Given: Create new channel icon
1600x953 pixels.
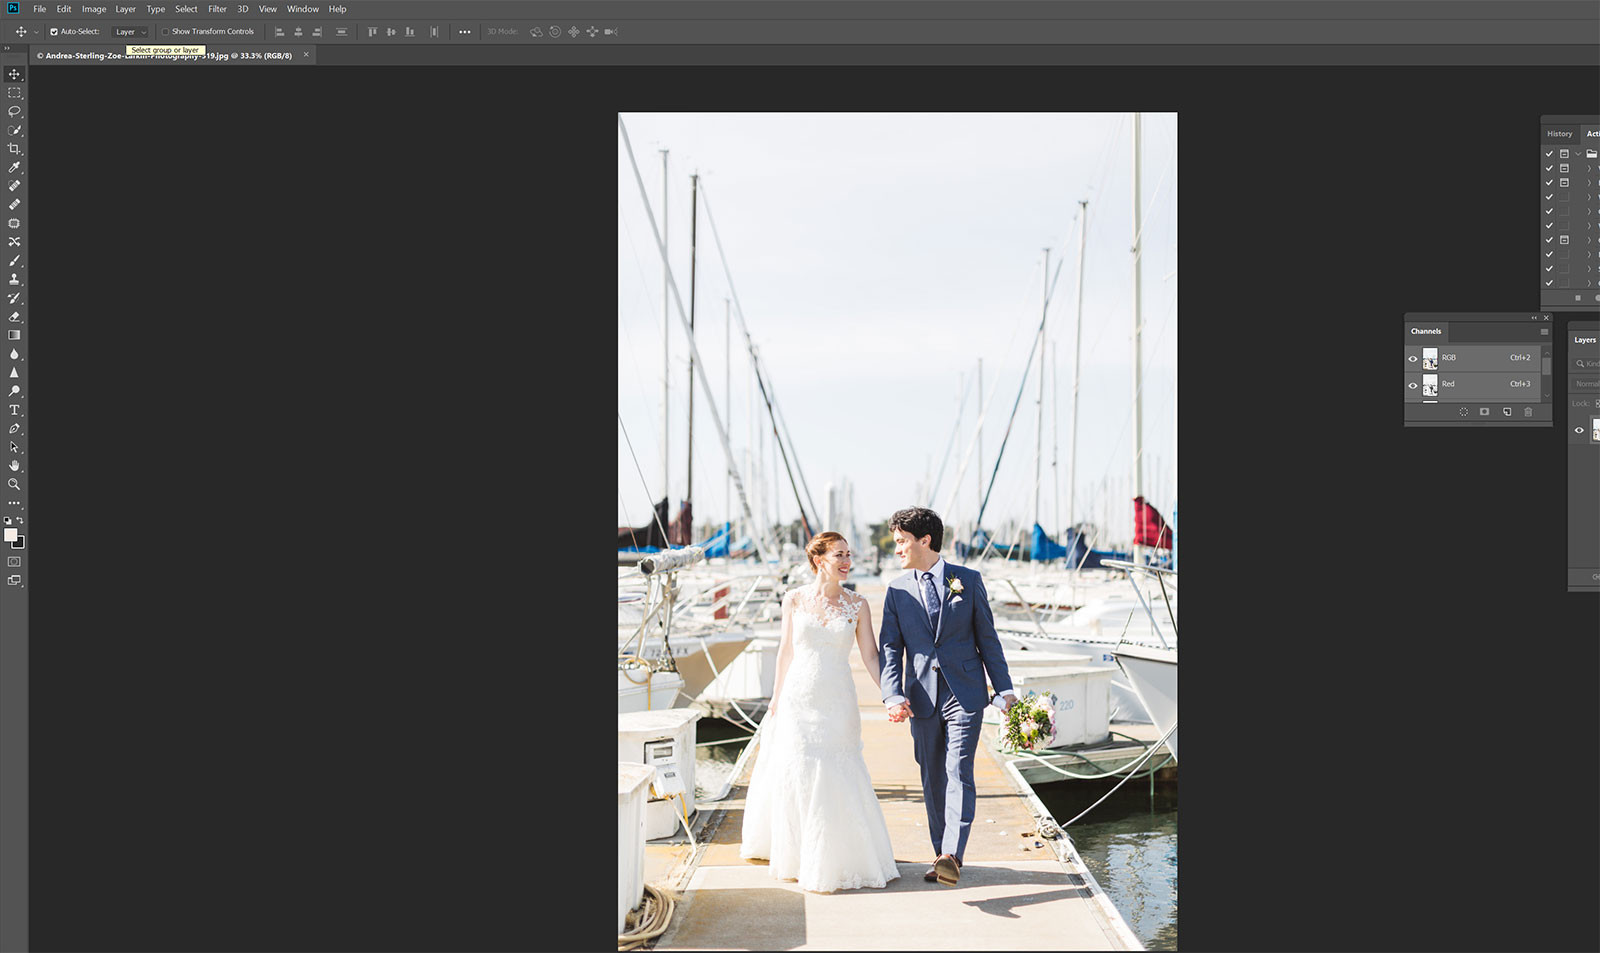Looking at the screenshot, I should point(1507,412).
